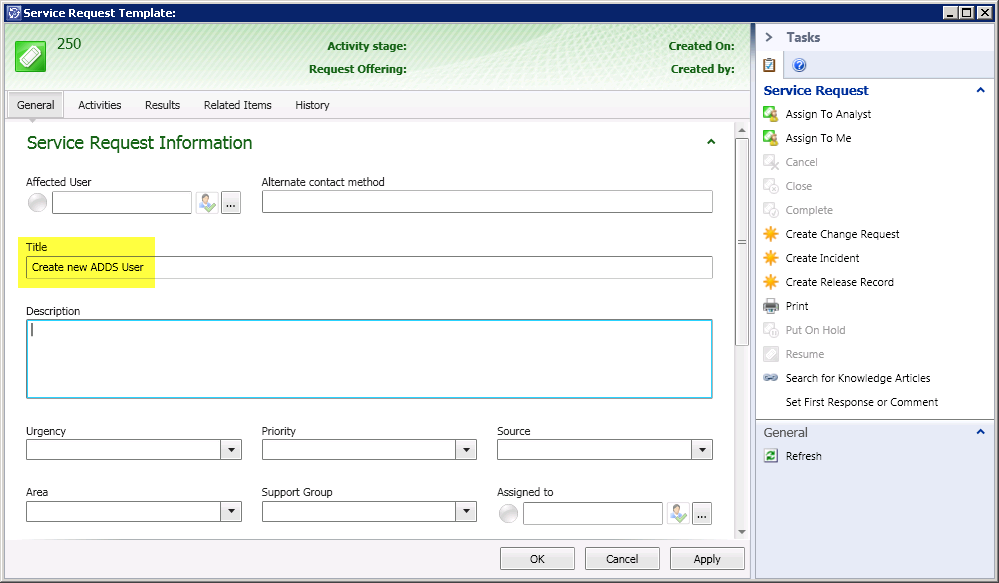Open the help tab icon in Tasks pane
The width and height of the screenshot is (999, 583).
coord(799,66)
